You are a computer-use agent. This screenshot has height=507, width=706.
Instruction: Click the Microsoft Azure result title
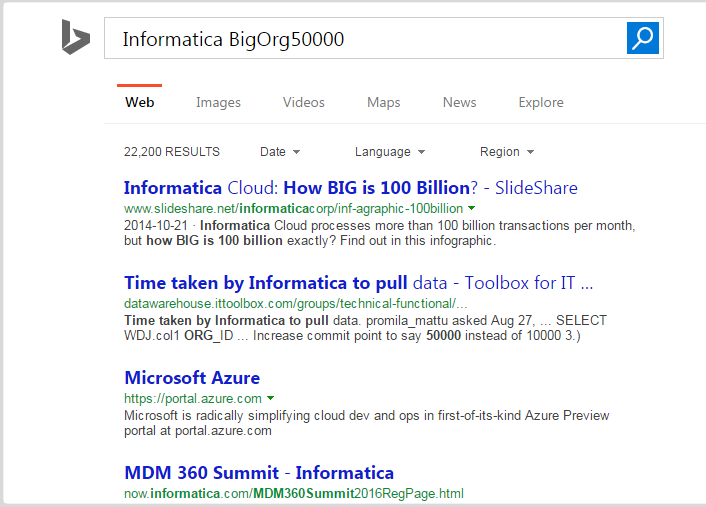coord(192,378)
